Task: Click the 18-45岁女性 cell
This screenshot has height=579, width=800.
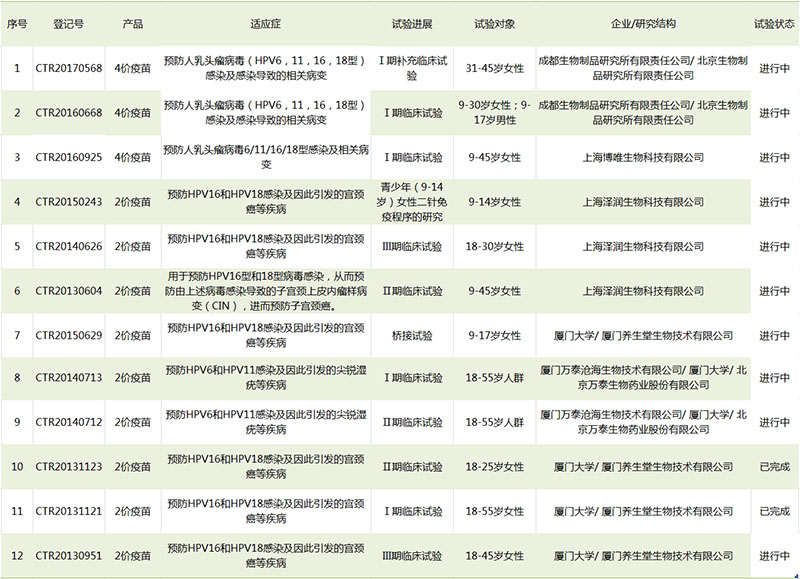Action: click(494, 556)
